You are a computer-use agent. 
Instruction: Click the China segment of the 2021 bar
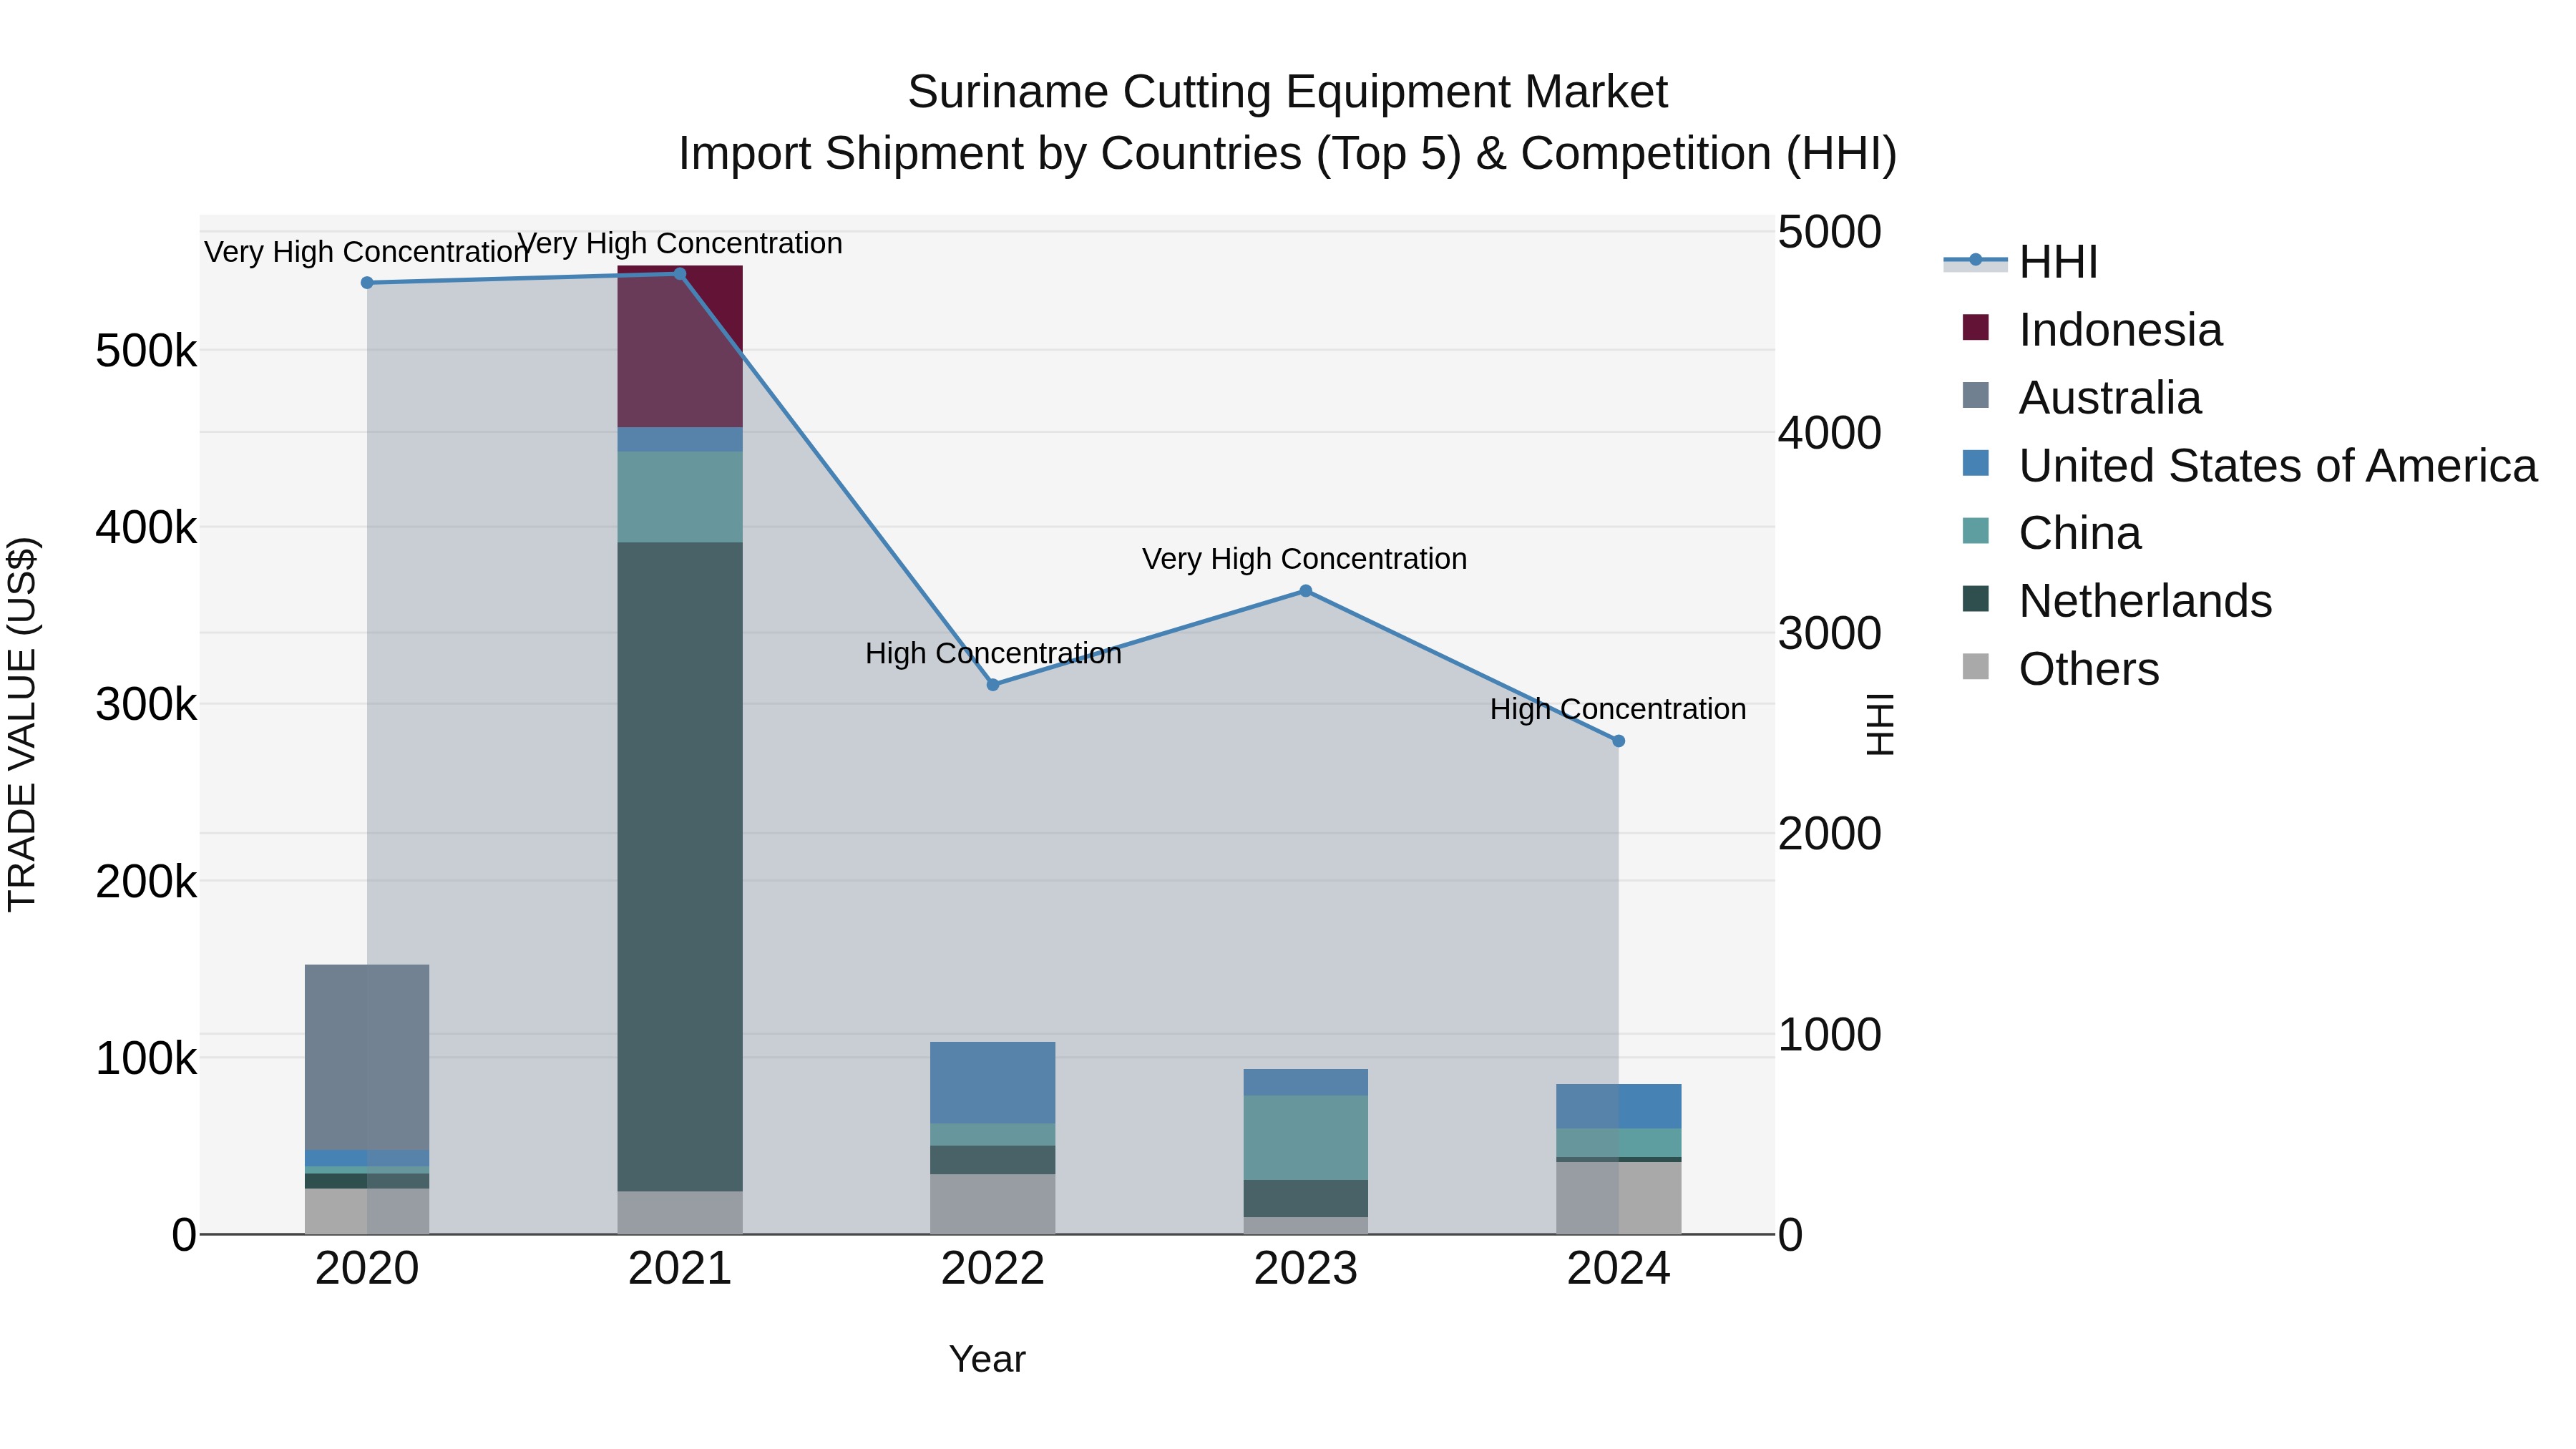(680, 497)
